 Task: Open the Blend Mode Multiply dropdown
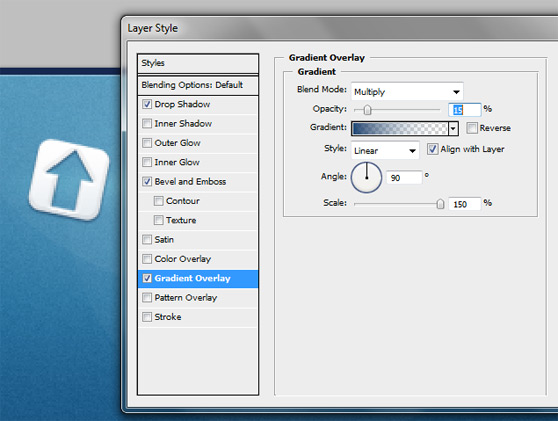click(x=407, y=92)
